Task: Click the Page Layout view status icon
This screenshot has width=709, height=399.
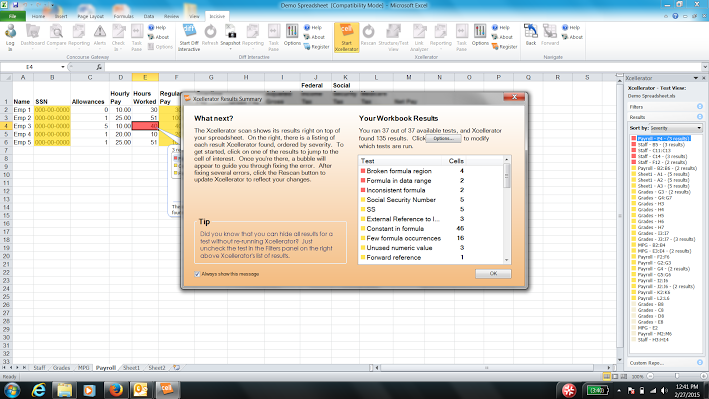Action: pos(615,376)
